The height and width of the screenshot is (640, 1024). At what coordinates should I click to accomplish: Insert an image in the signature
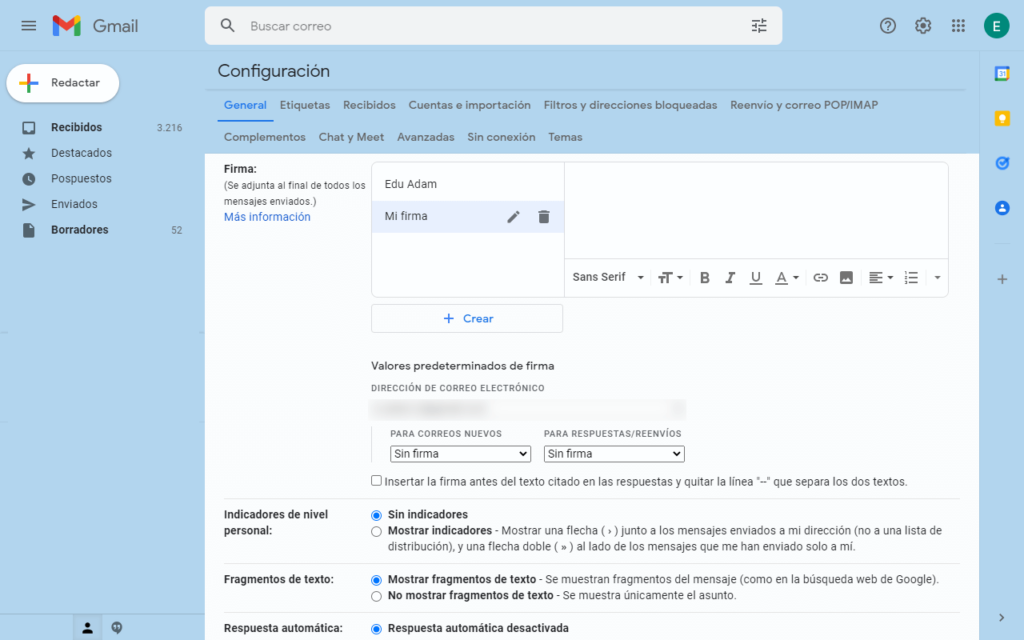[846, 278]
